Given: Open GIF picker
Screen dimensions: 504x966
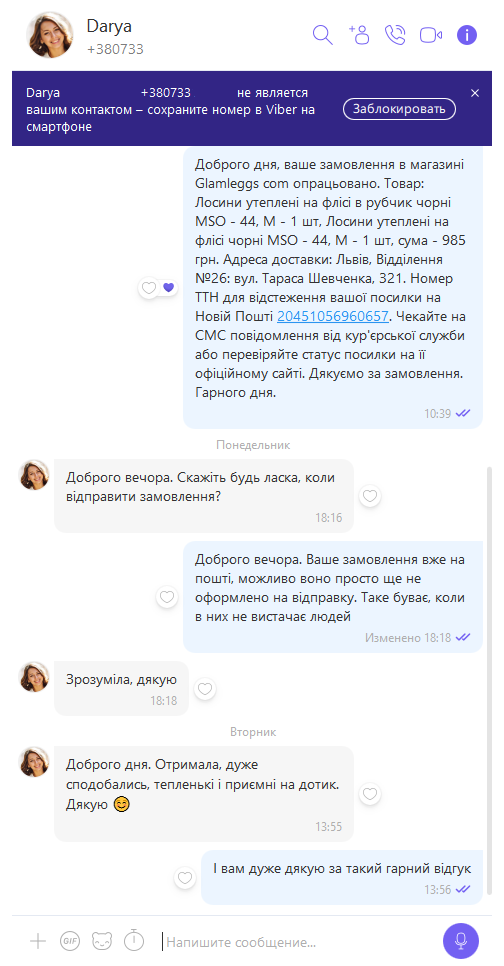Looking at the screenshot, I should point(70,941).
